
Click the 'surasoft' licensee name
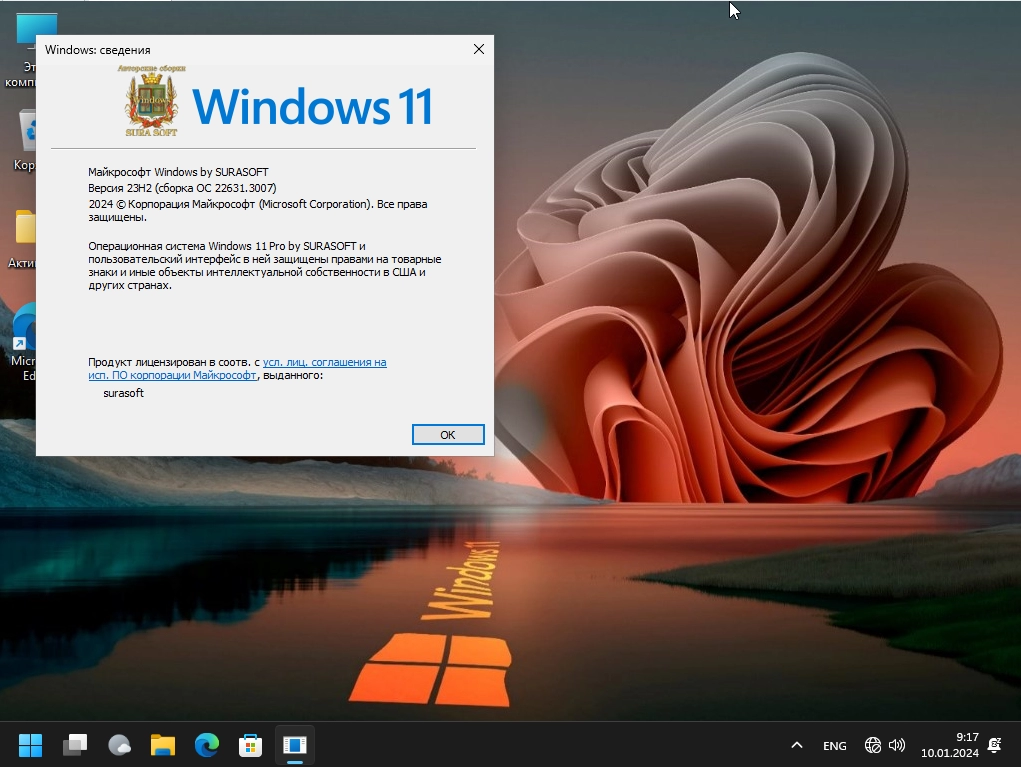tap(123, 393)
